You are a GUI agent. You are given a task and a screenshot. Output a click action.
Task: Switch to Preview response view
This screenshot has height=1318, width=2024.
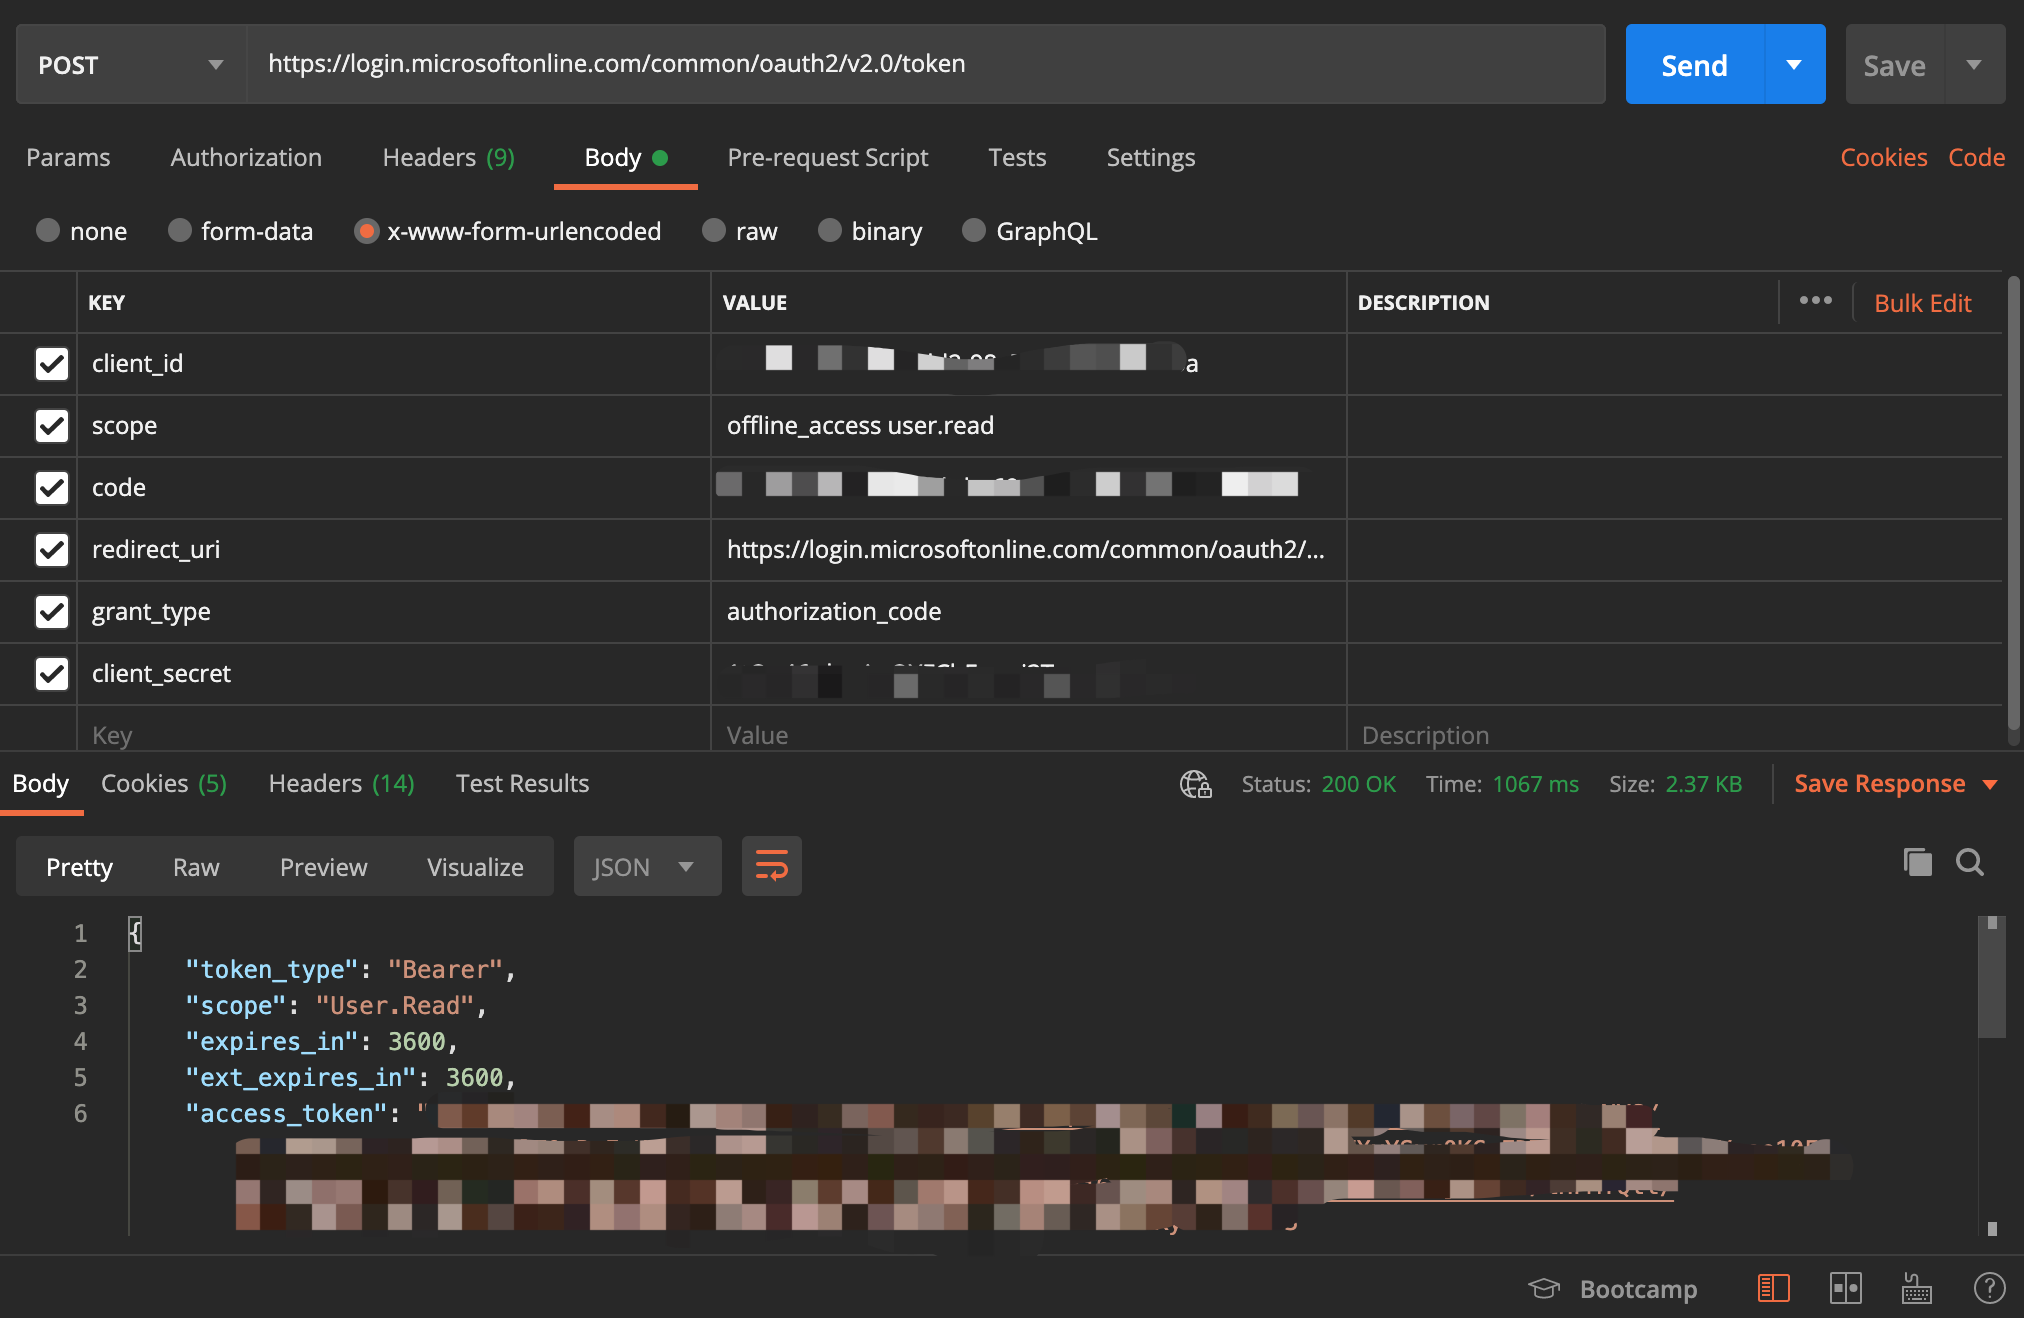pyautogui.click(x=324, y=866)
